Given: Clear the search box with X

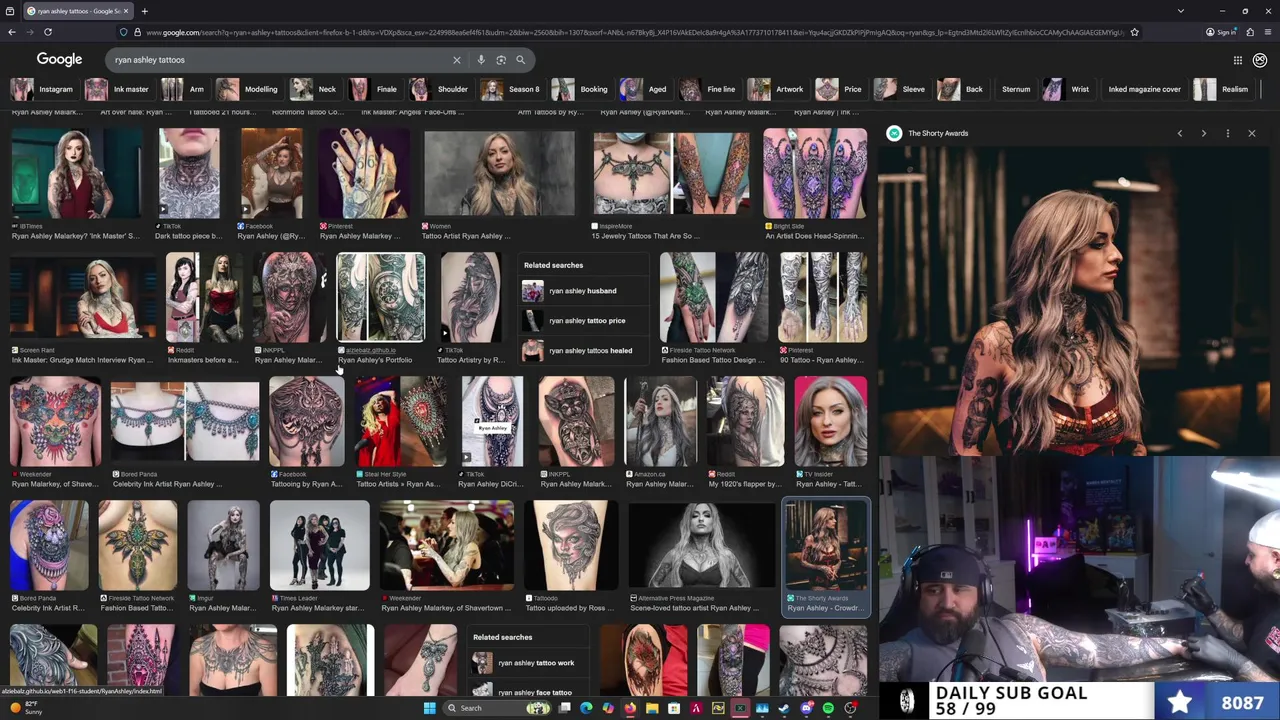Looking at the screenshot, I should [x=457, y=60].
